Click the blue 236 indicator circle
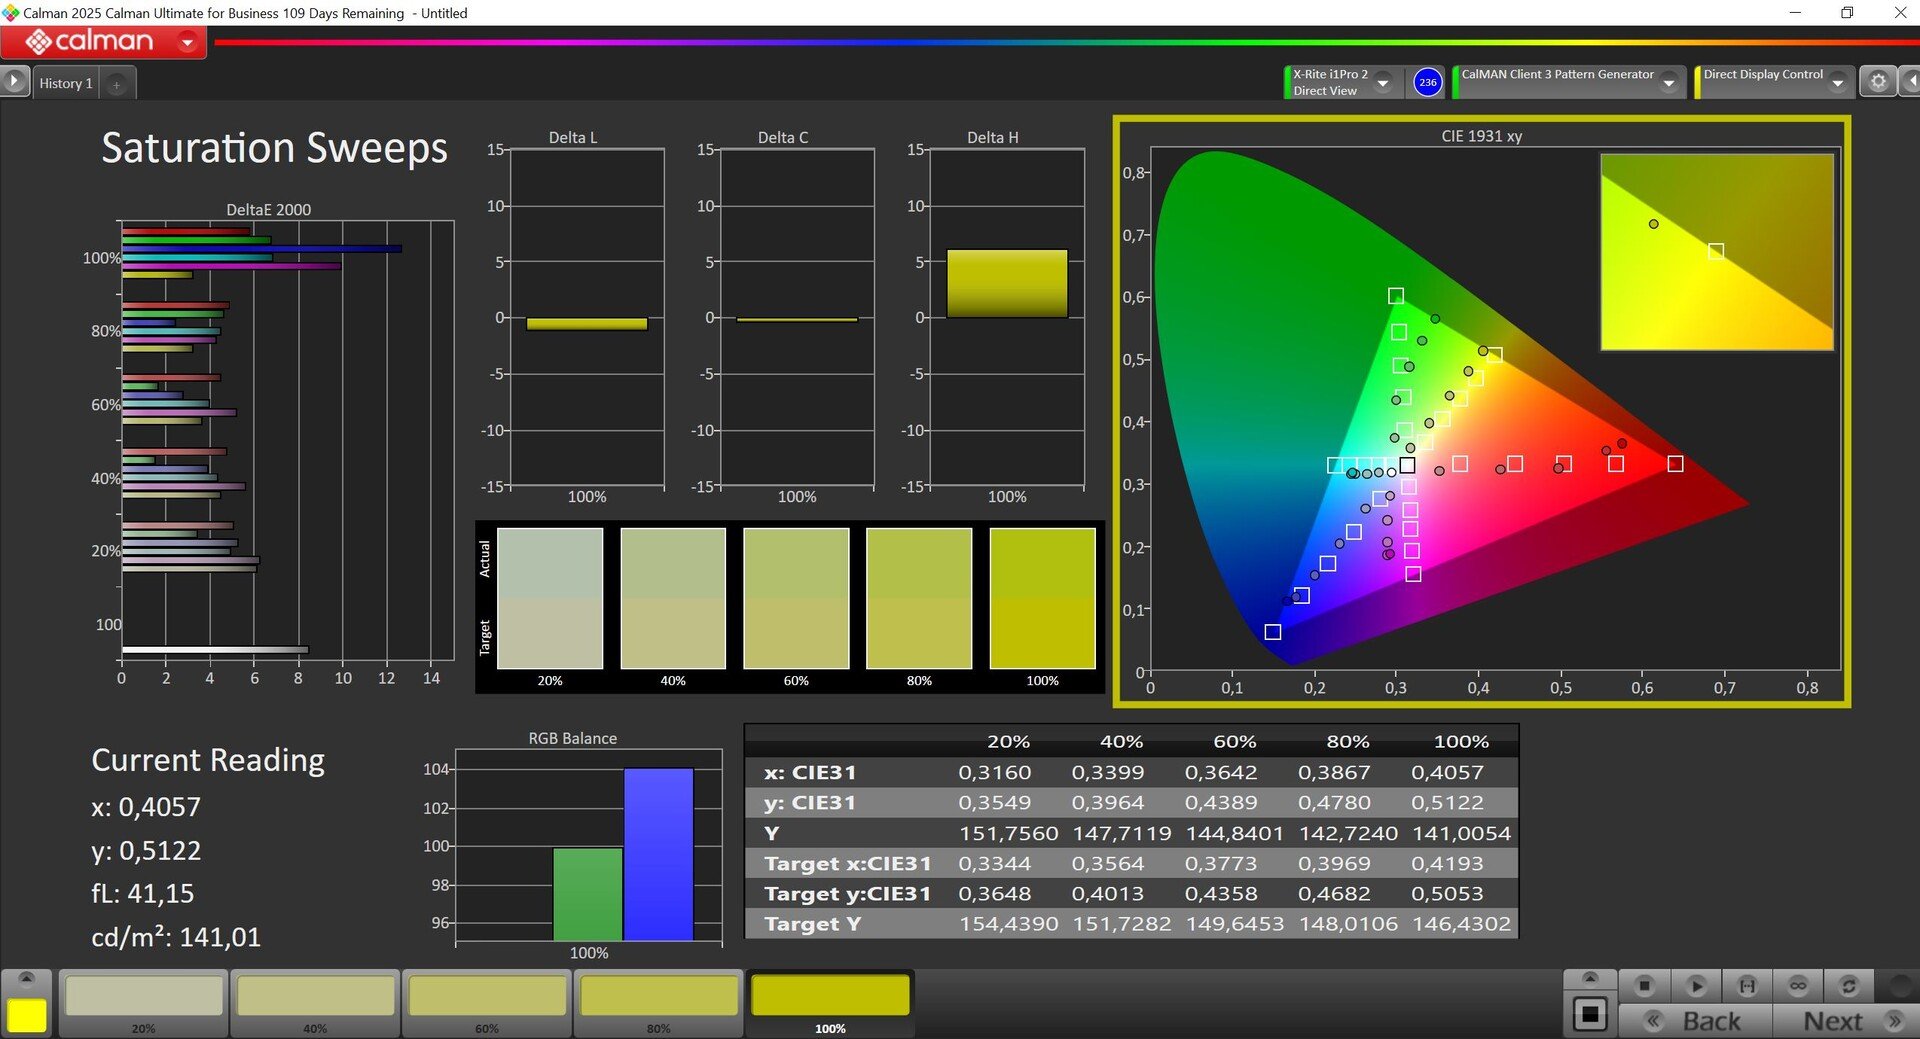 [1427, 82]
